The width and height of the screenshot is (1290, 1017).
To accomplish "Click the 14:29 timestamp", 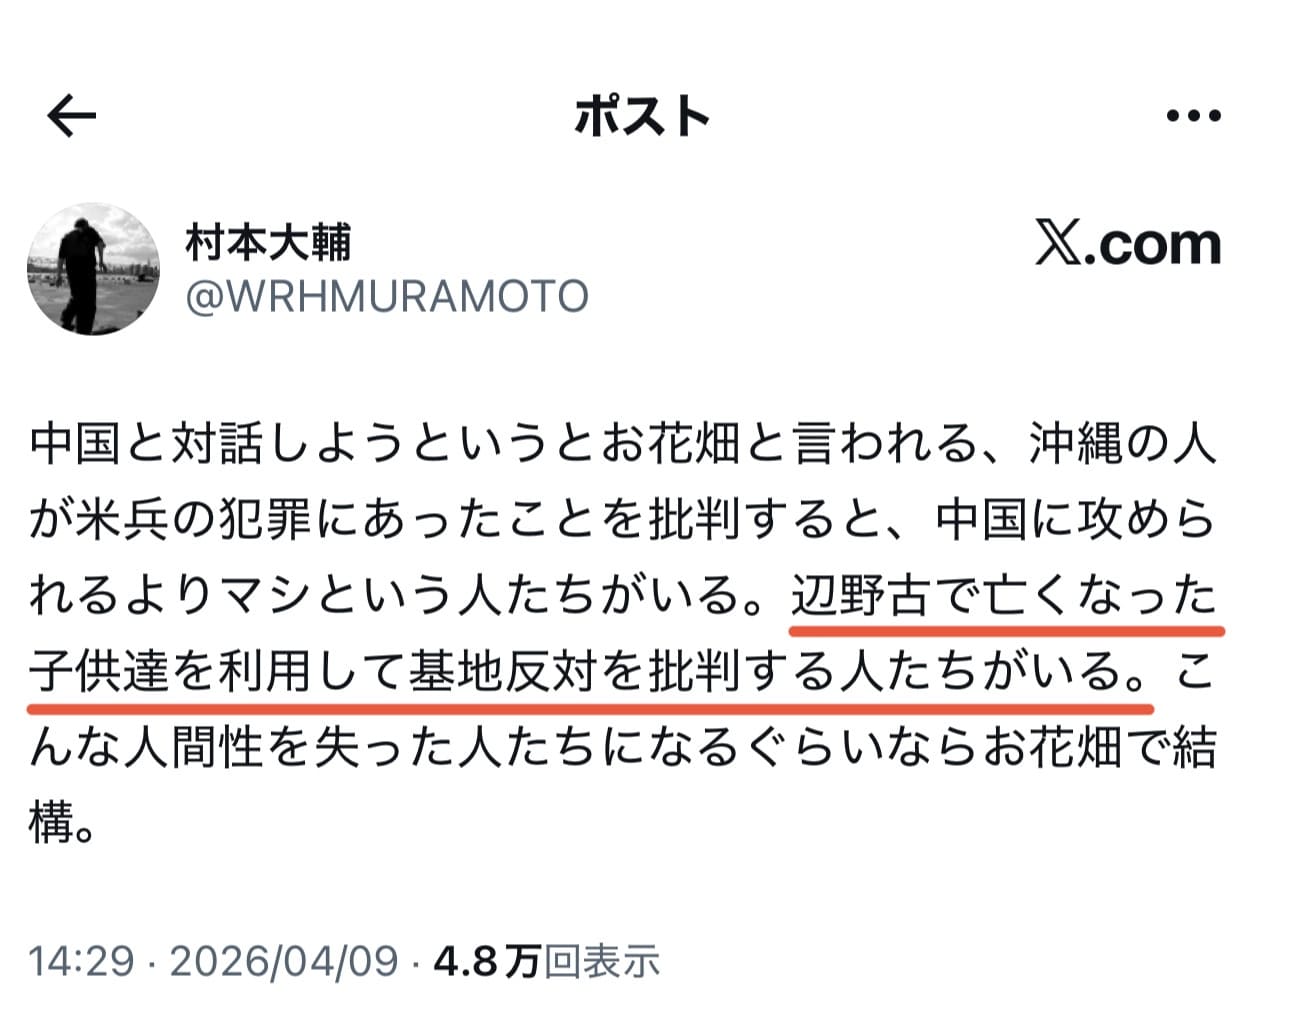I will [81, 961].
